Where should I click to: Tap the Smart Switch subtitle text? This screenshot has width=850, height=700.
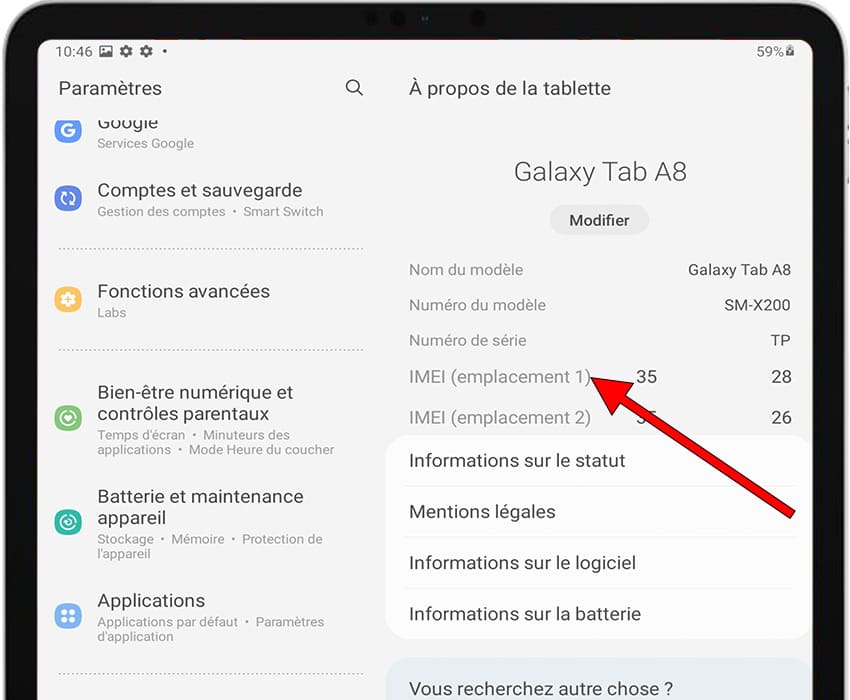click(x=283, y=211)
